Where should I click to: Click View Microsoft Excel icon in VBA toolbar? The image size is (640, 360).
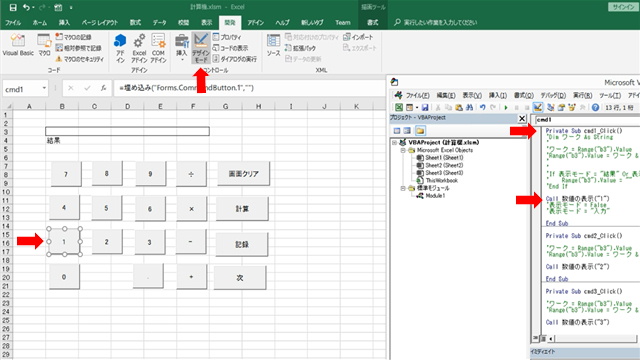pos(399,107)
